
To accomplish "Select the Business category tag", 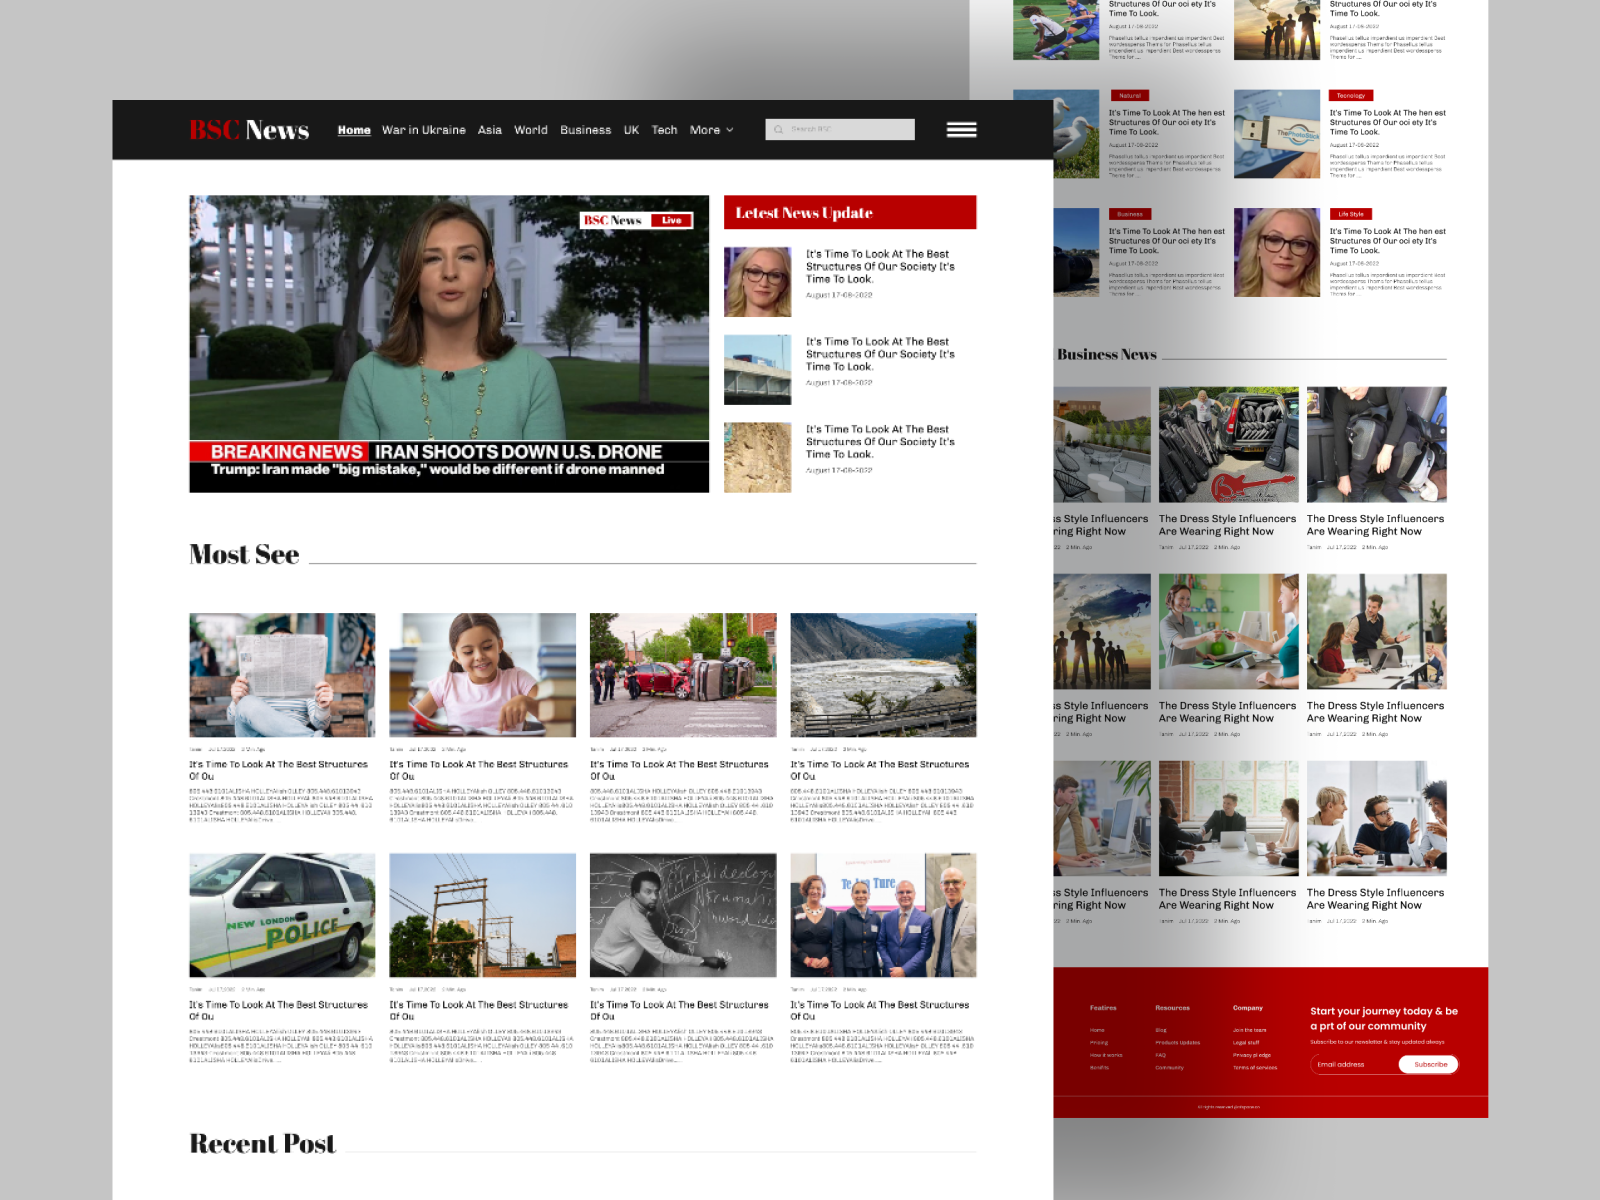I will (x=1131, y=213).
